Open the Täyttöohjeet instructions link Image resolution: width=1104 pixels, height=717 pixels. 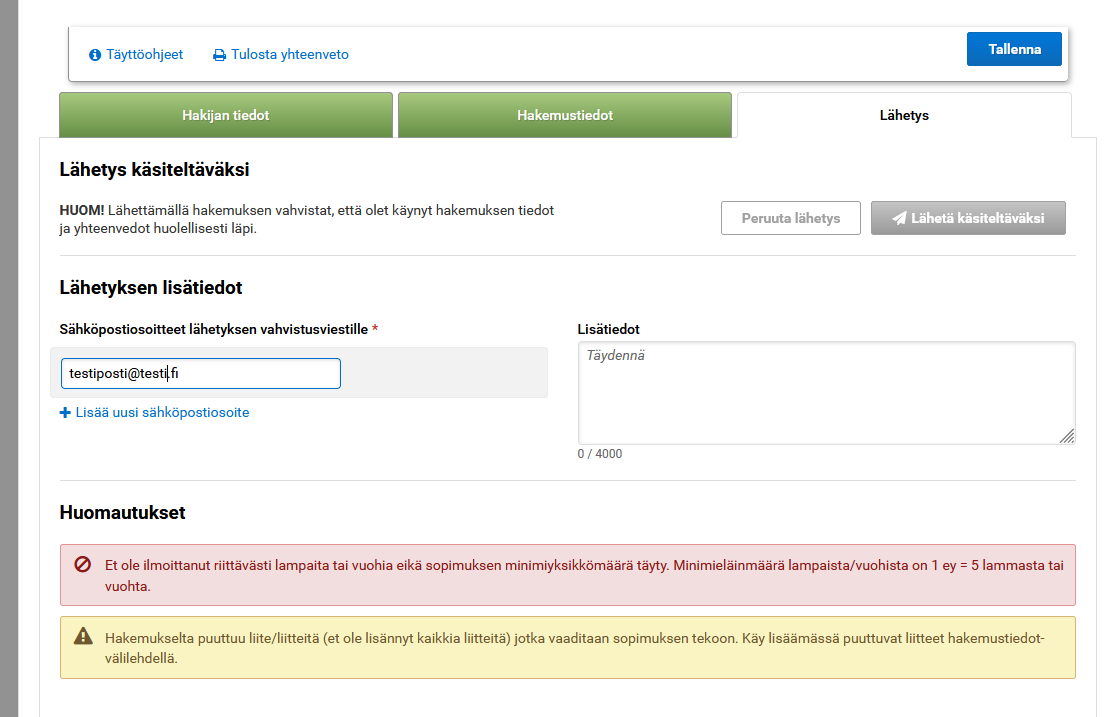(144, 55)
